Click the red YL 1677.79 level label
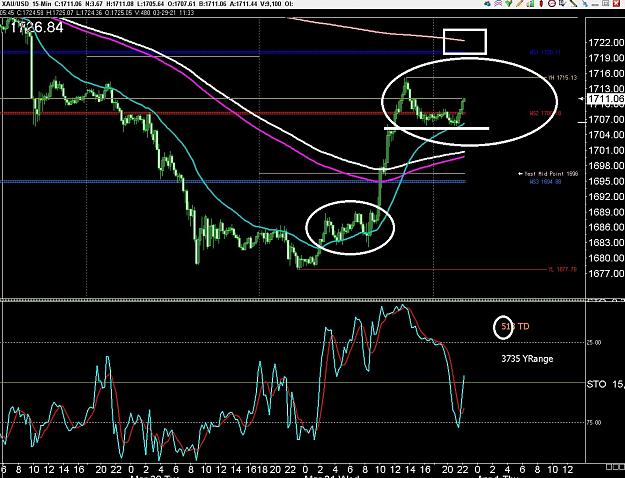The height and width of the screenshot is (478, 625). pyautogui.click(x=562, y=270)
